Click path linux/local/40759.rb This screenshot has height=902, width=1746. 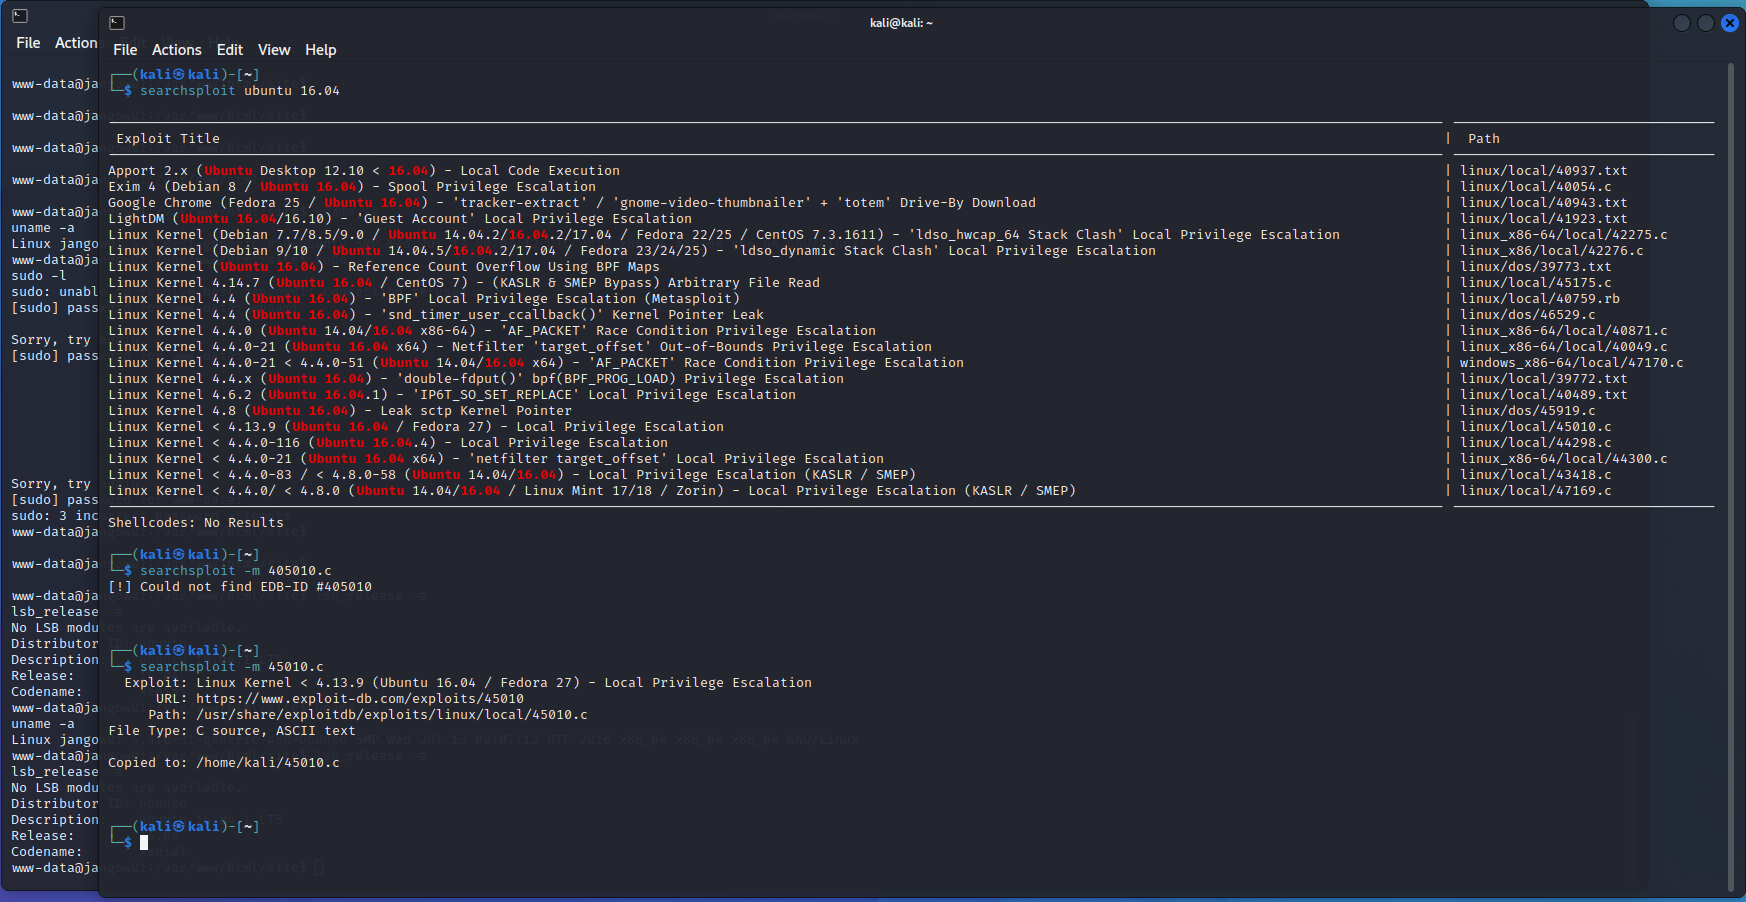point(1540,299)
